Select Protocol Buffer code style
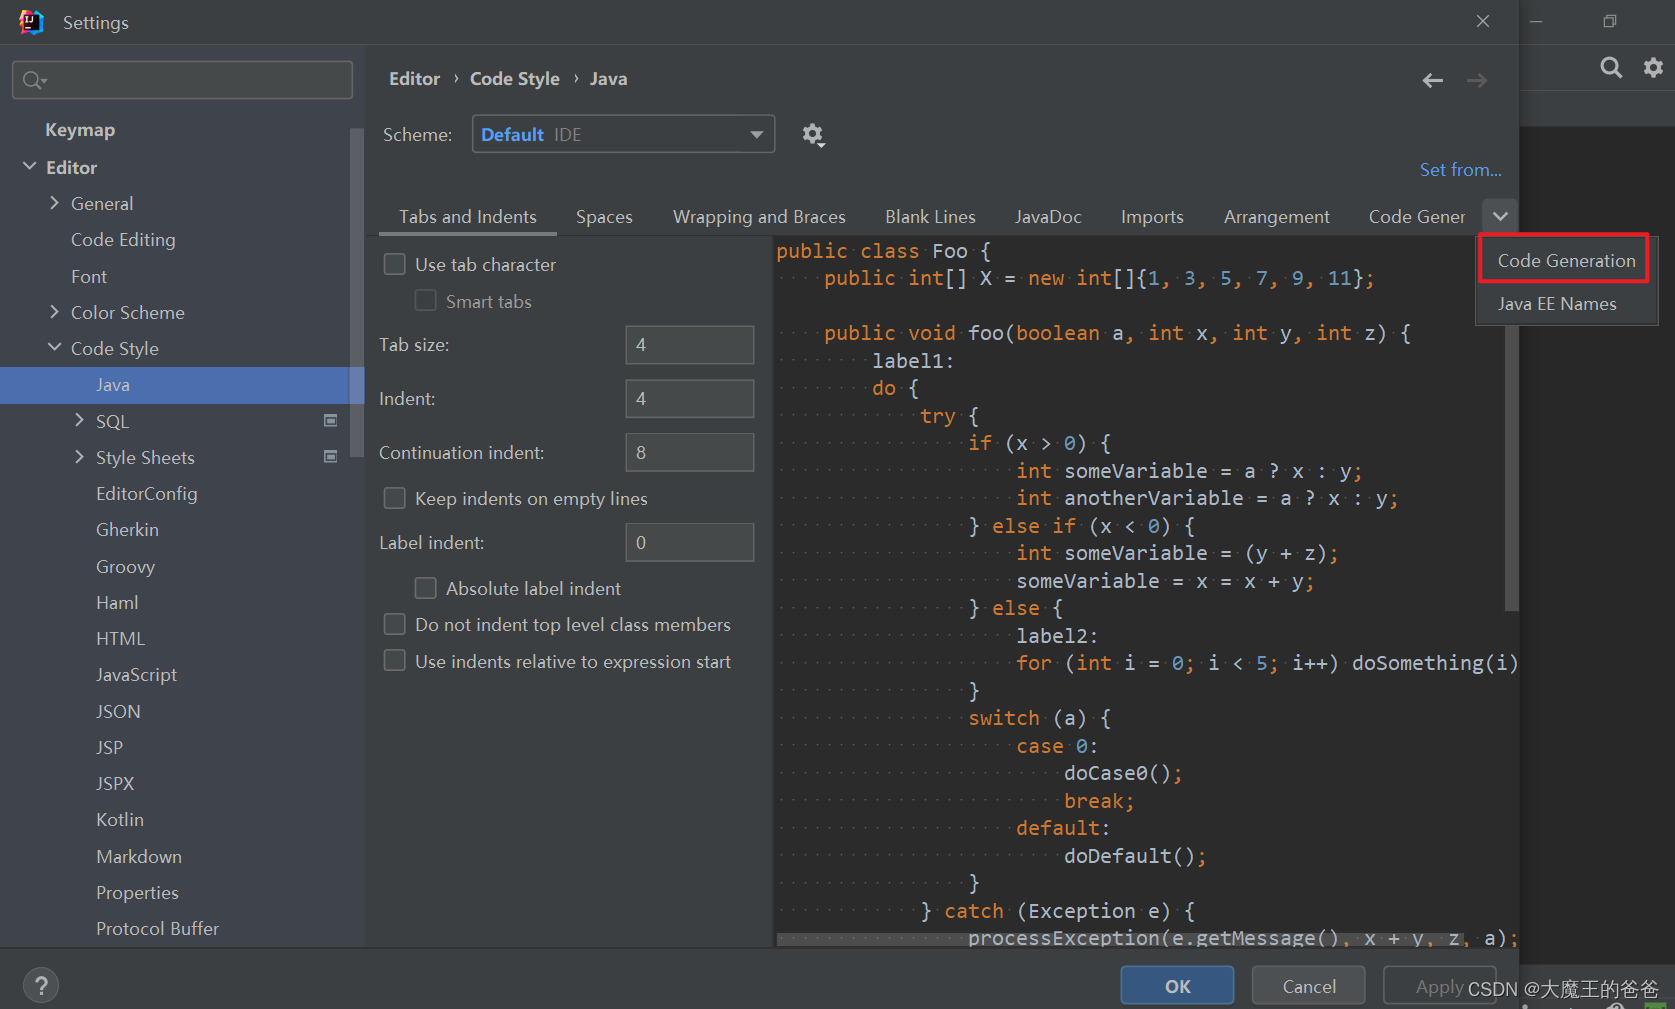The height and width of the screenshot is (1009, 1675). pos(157,929)
